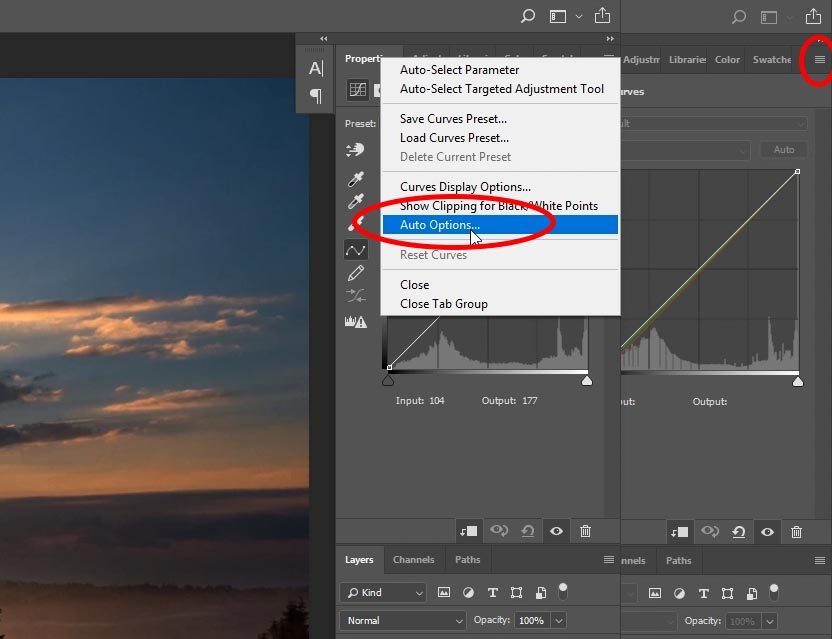Click background panel's white point slider
Screen dimensions: 832x639
click(798, 382)
